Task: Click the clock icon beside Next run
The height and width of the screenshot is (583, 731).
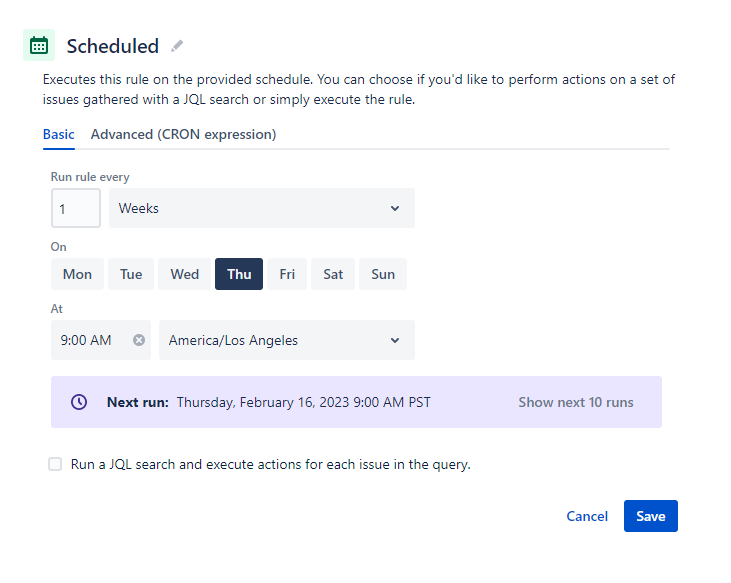Action: (79, 402)
